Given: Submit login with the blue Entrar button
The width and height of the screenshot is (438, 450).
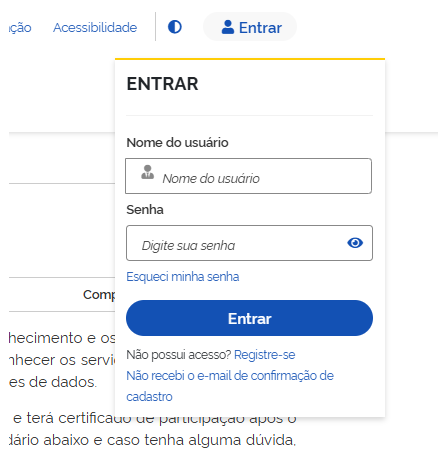Looking at the screenshot, I should coord(249,318).
